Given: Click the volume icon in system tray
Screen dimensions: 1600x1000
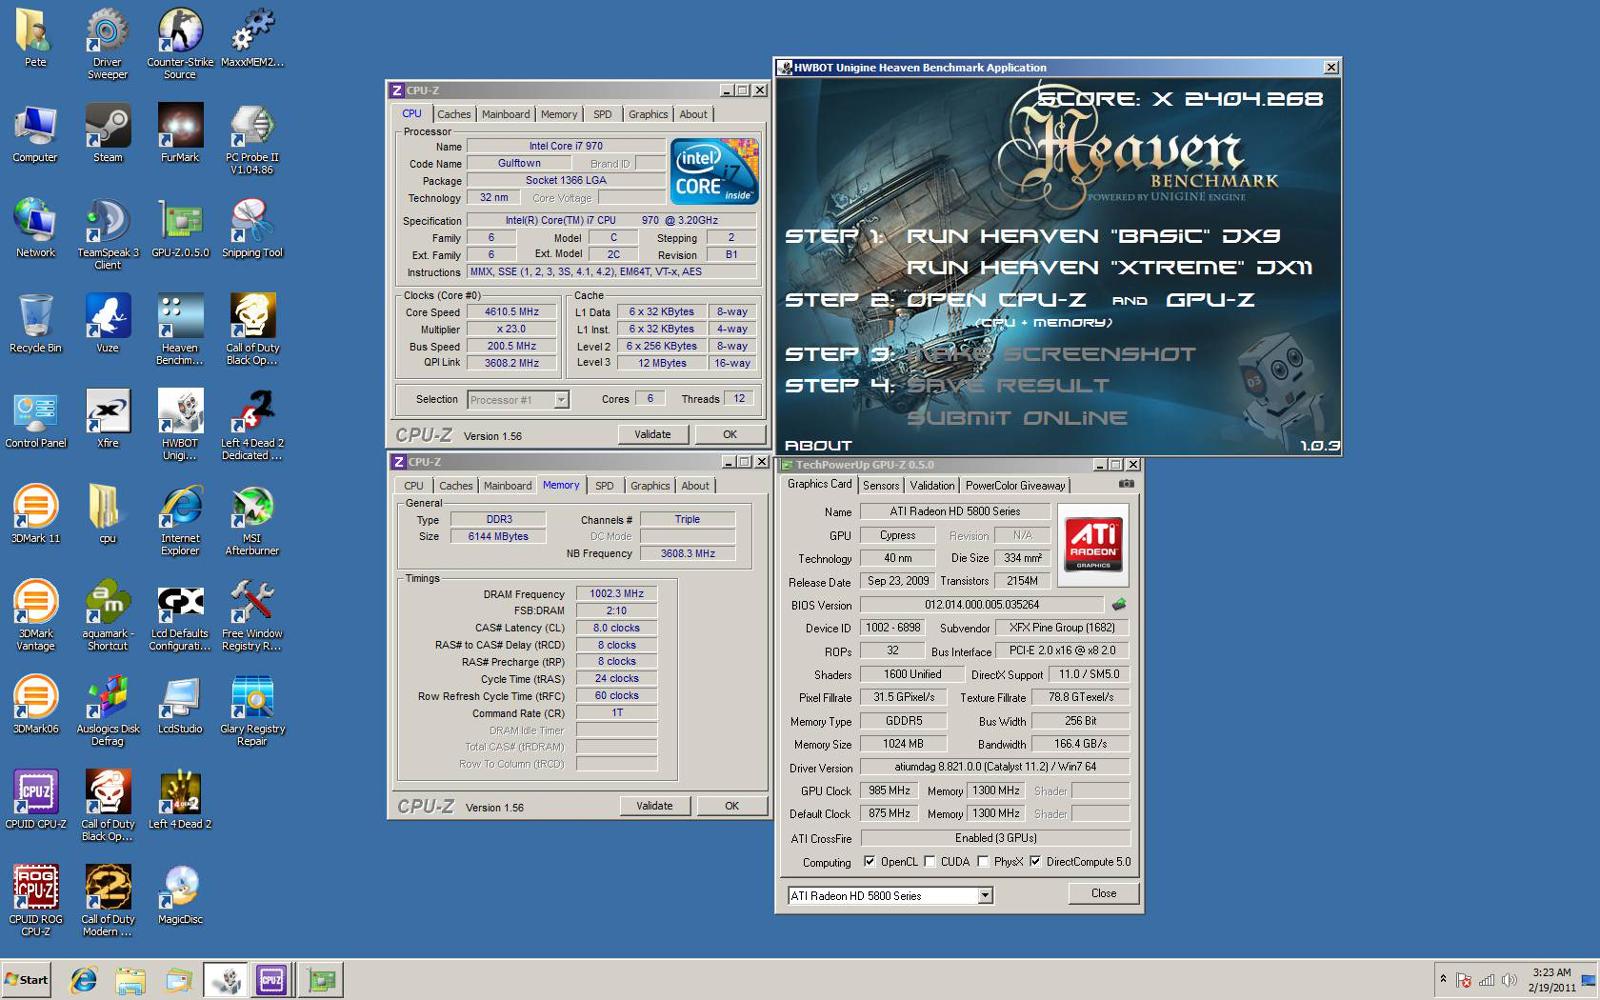Looking at the screenshot, I should 1509,980.
